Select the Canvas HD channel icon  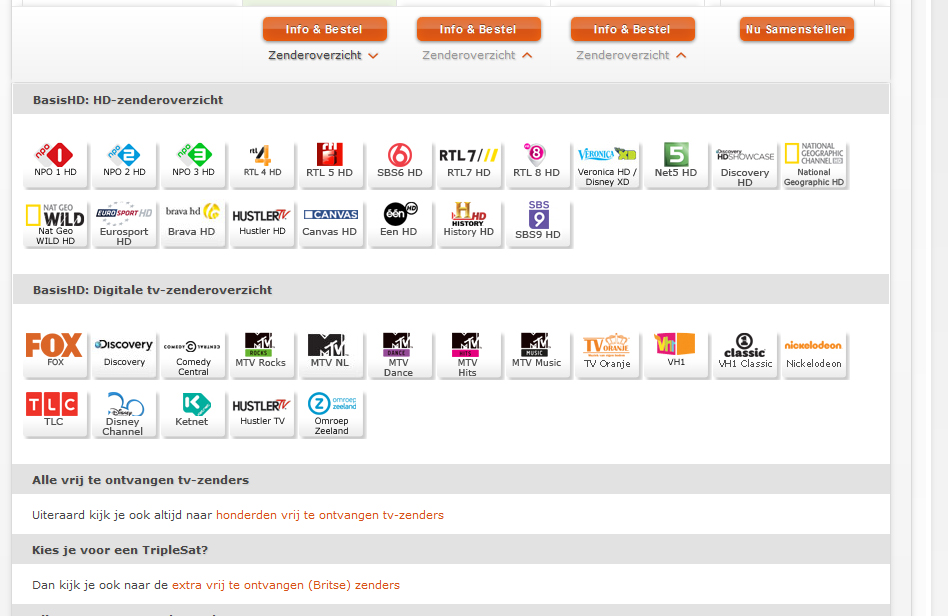(331, 224)
